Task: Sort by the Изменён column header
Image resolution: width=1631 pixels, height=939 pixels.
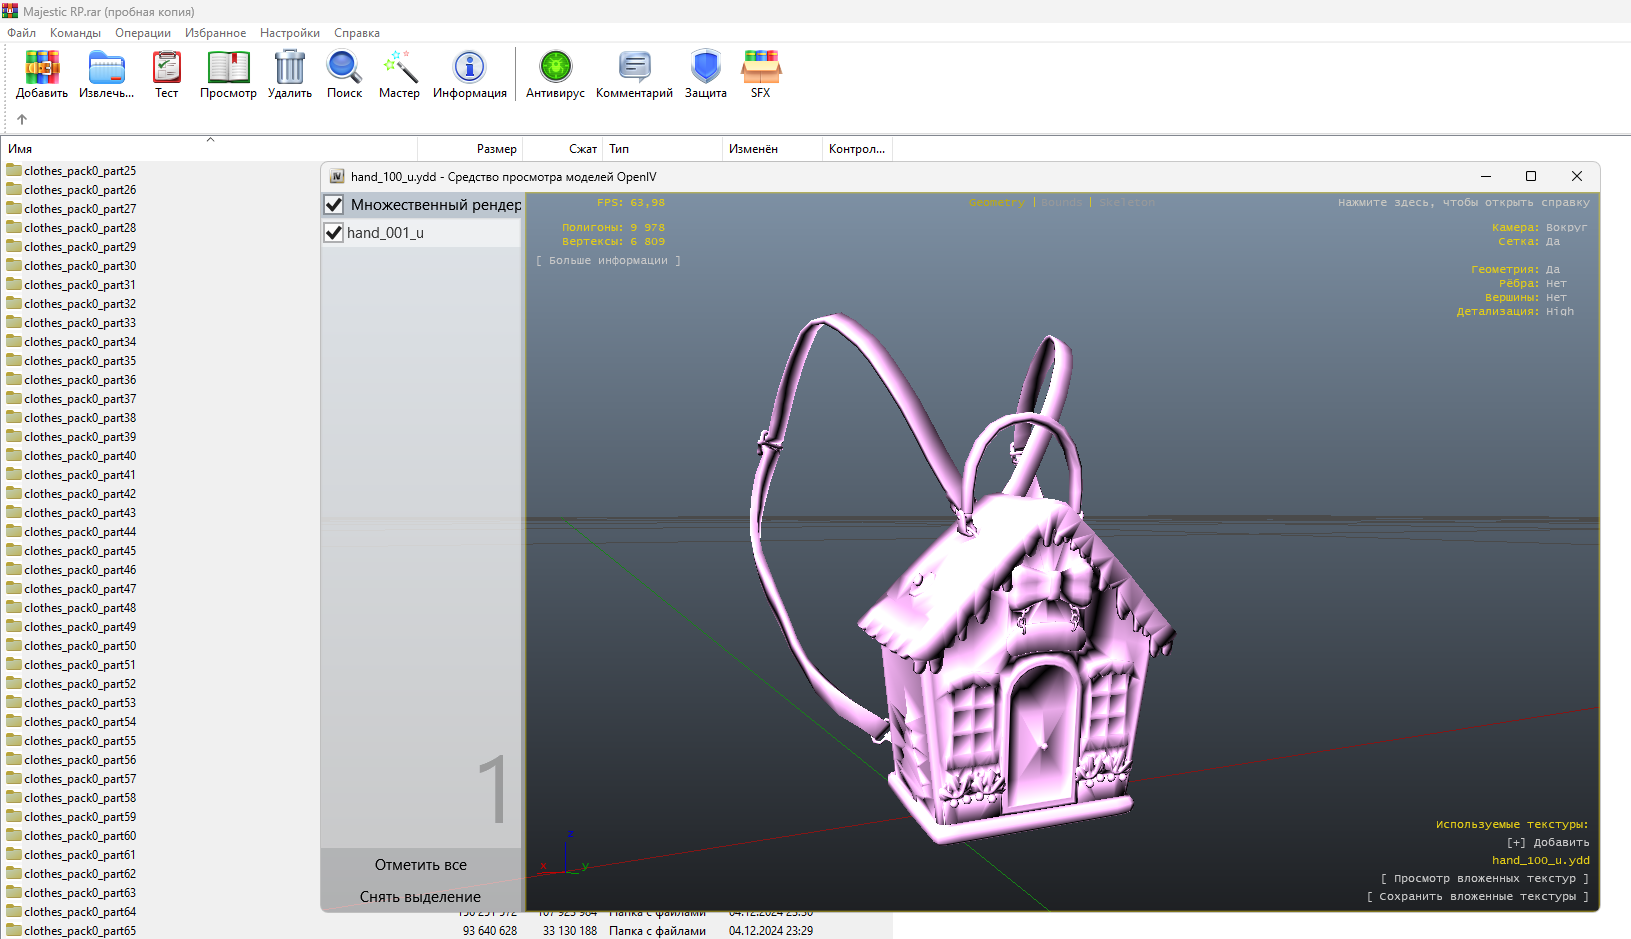Action: [x=772, y=149]
